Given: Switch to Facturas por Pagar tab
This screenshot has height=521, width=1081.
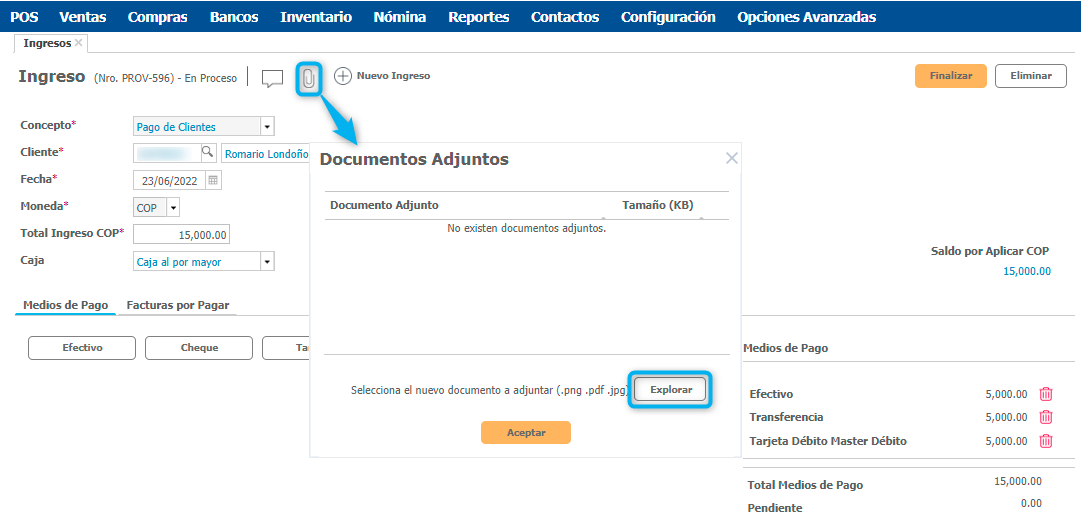Looking at the screenshot, I should click(178, 305).
